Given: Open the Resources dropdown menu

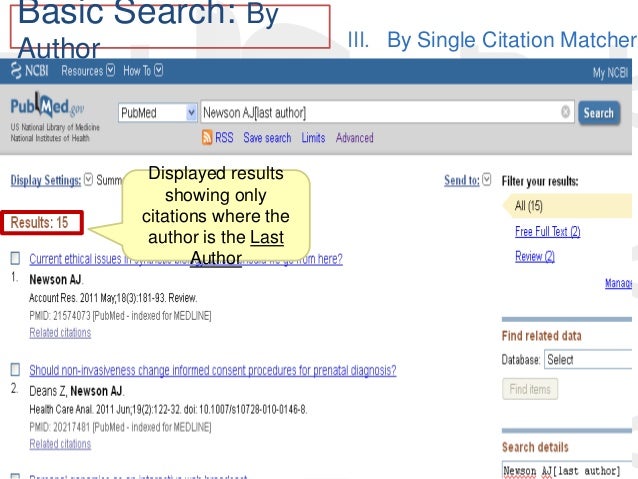Looking at the screenshot, I should [x=88, y=71].
